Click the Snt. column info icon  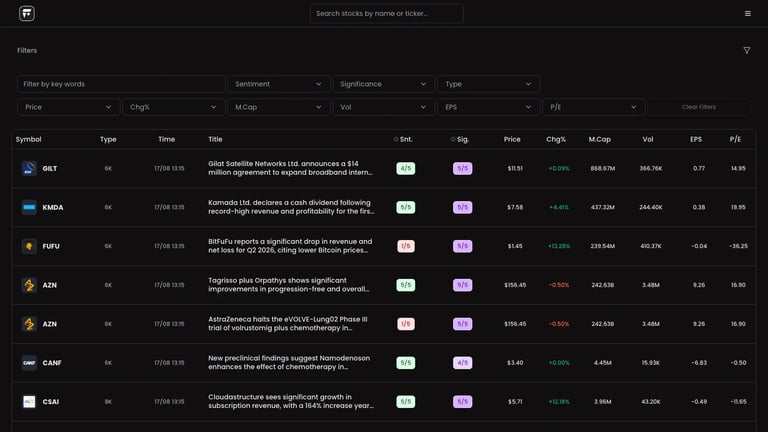pyautogui.click(x=396, y=139)
